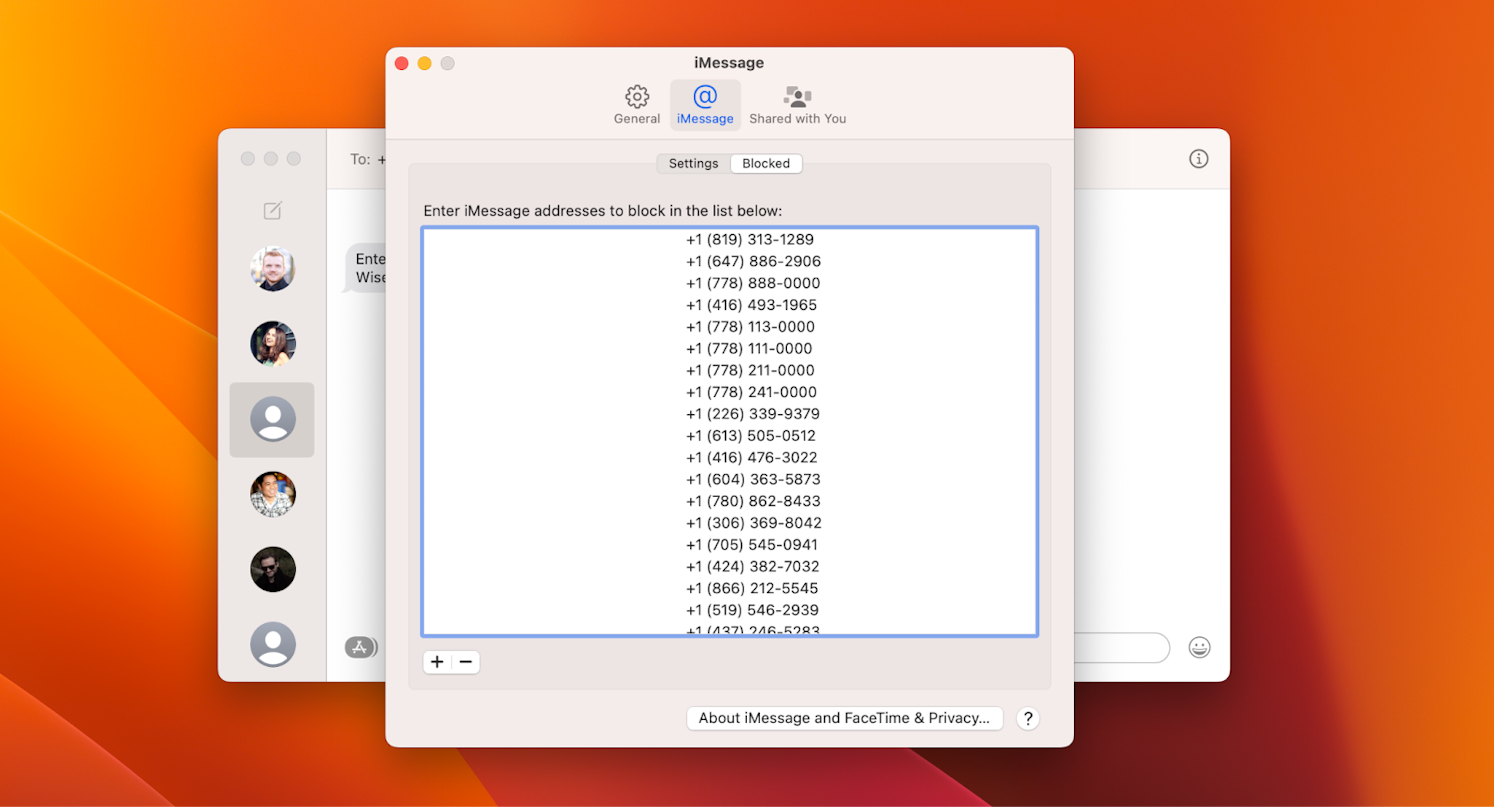
Task: Open the Shared with You pane
Action: point(797,104)
